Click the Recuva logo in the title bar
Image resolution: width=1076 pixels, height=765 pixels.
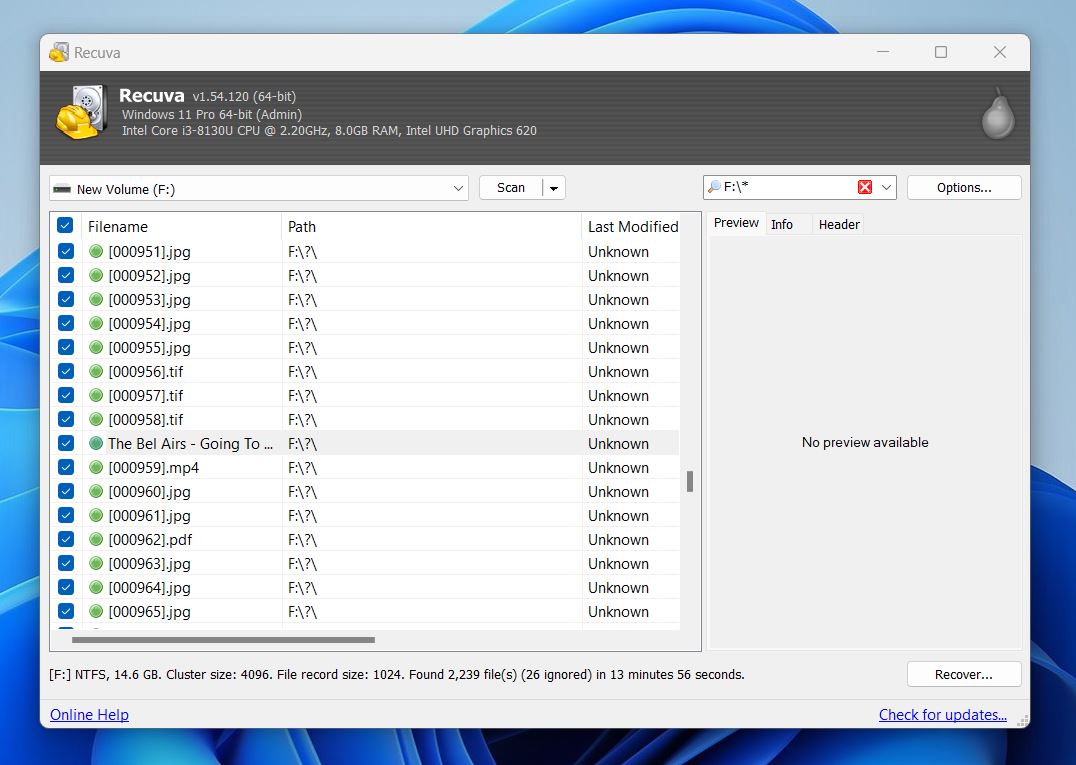(58, 52)
